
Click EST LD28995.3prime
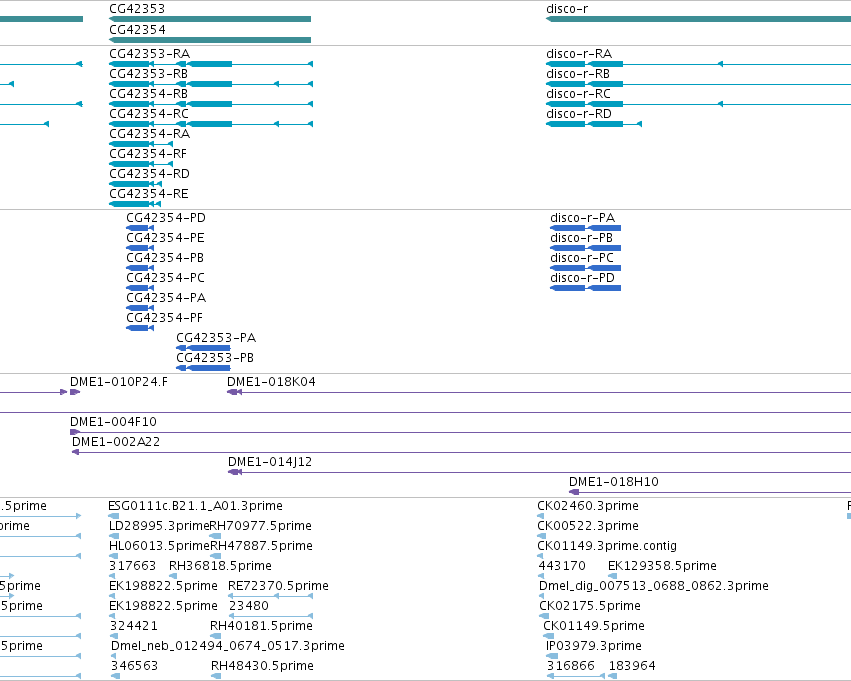pos(113,536)
